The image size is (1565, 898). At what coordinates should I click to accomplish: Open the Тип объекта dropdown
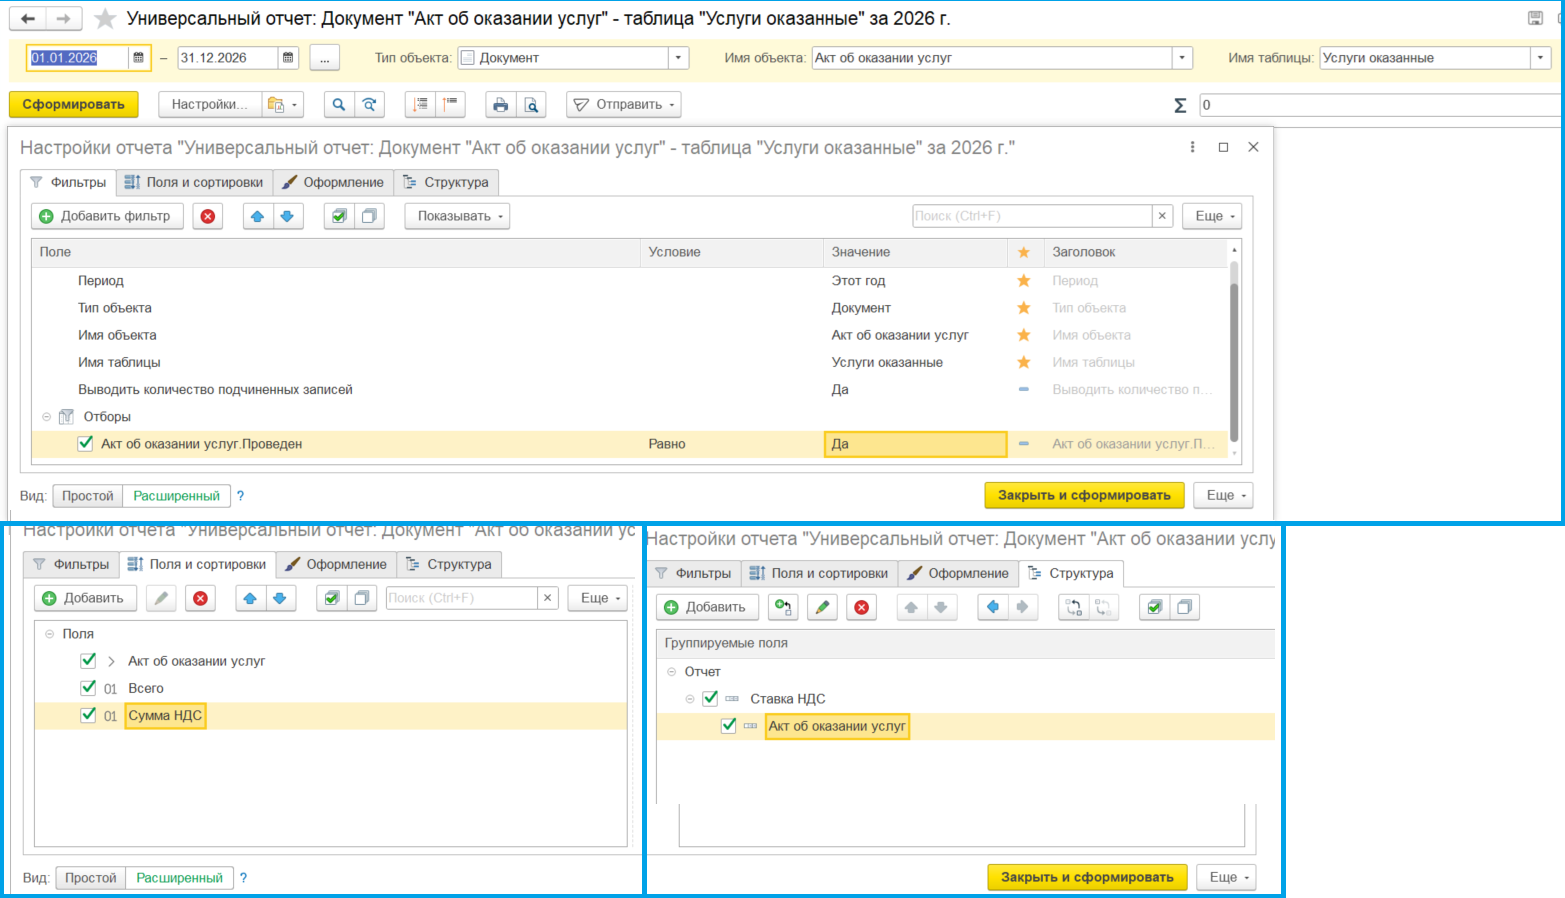pyautogui.click(x=678, y=58)
